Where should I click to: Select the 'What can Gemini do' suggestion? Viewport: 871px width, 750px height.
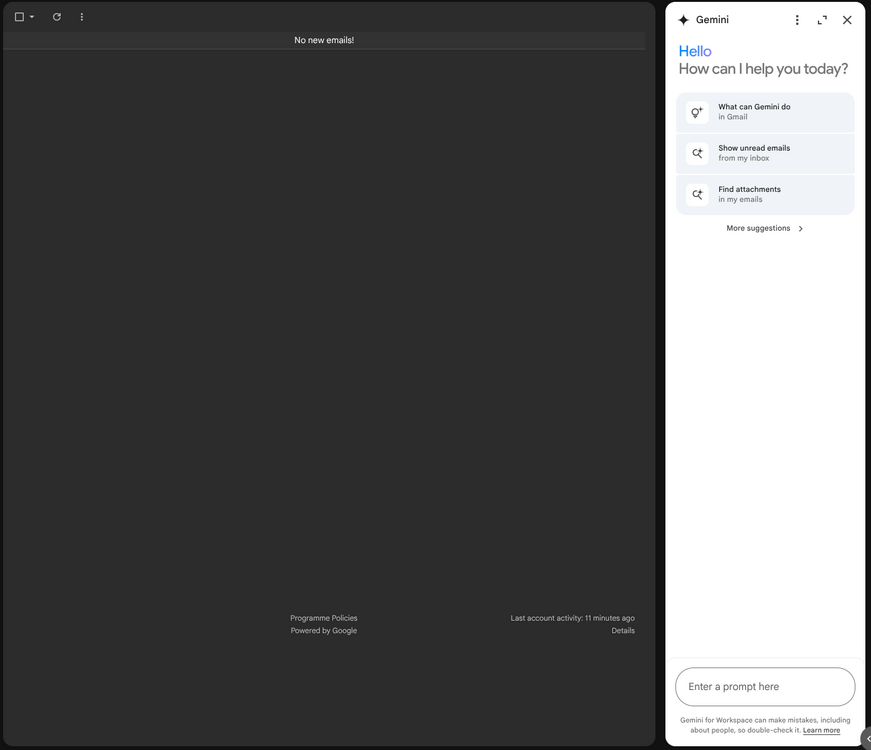[x=765, y=112]
